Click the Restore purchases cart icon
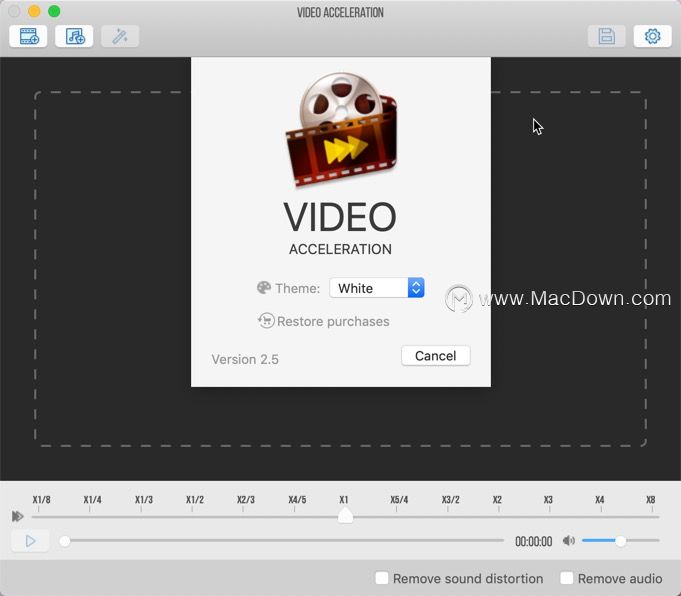This screenshot has height=596, width=681. click(x=266, y=321)
